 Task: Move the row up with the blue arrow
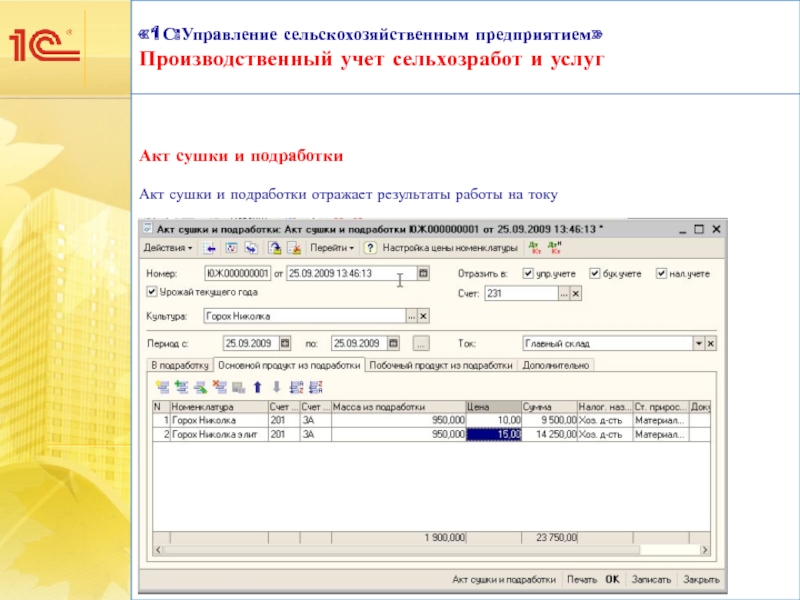tap(258, 387)
